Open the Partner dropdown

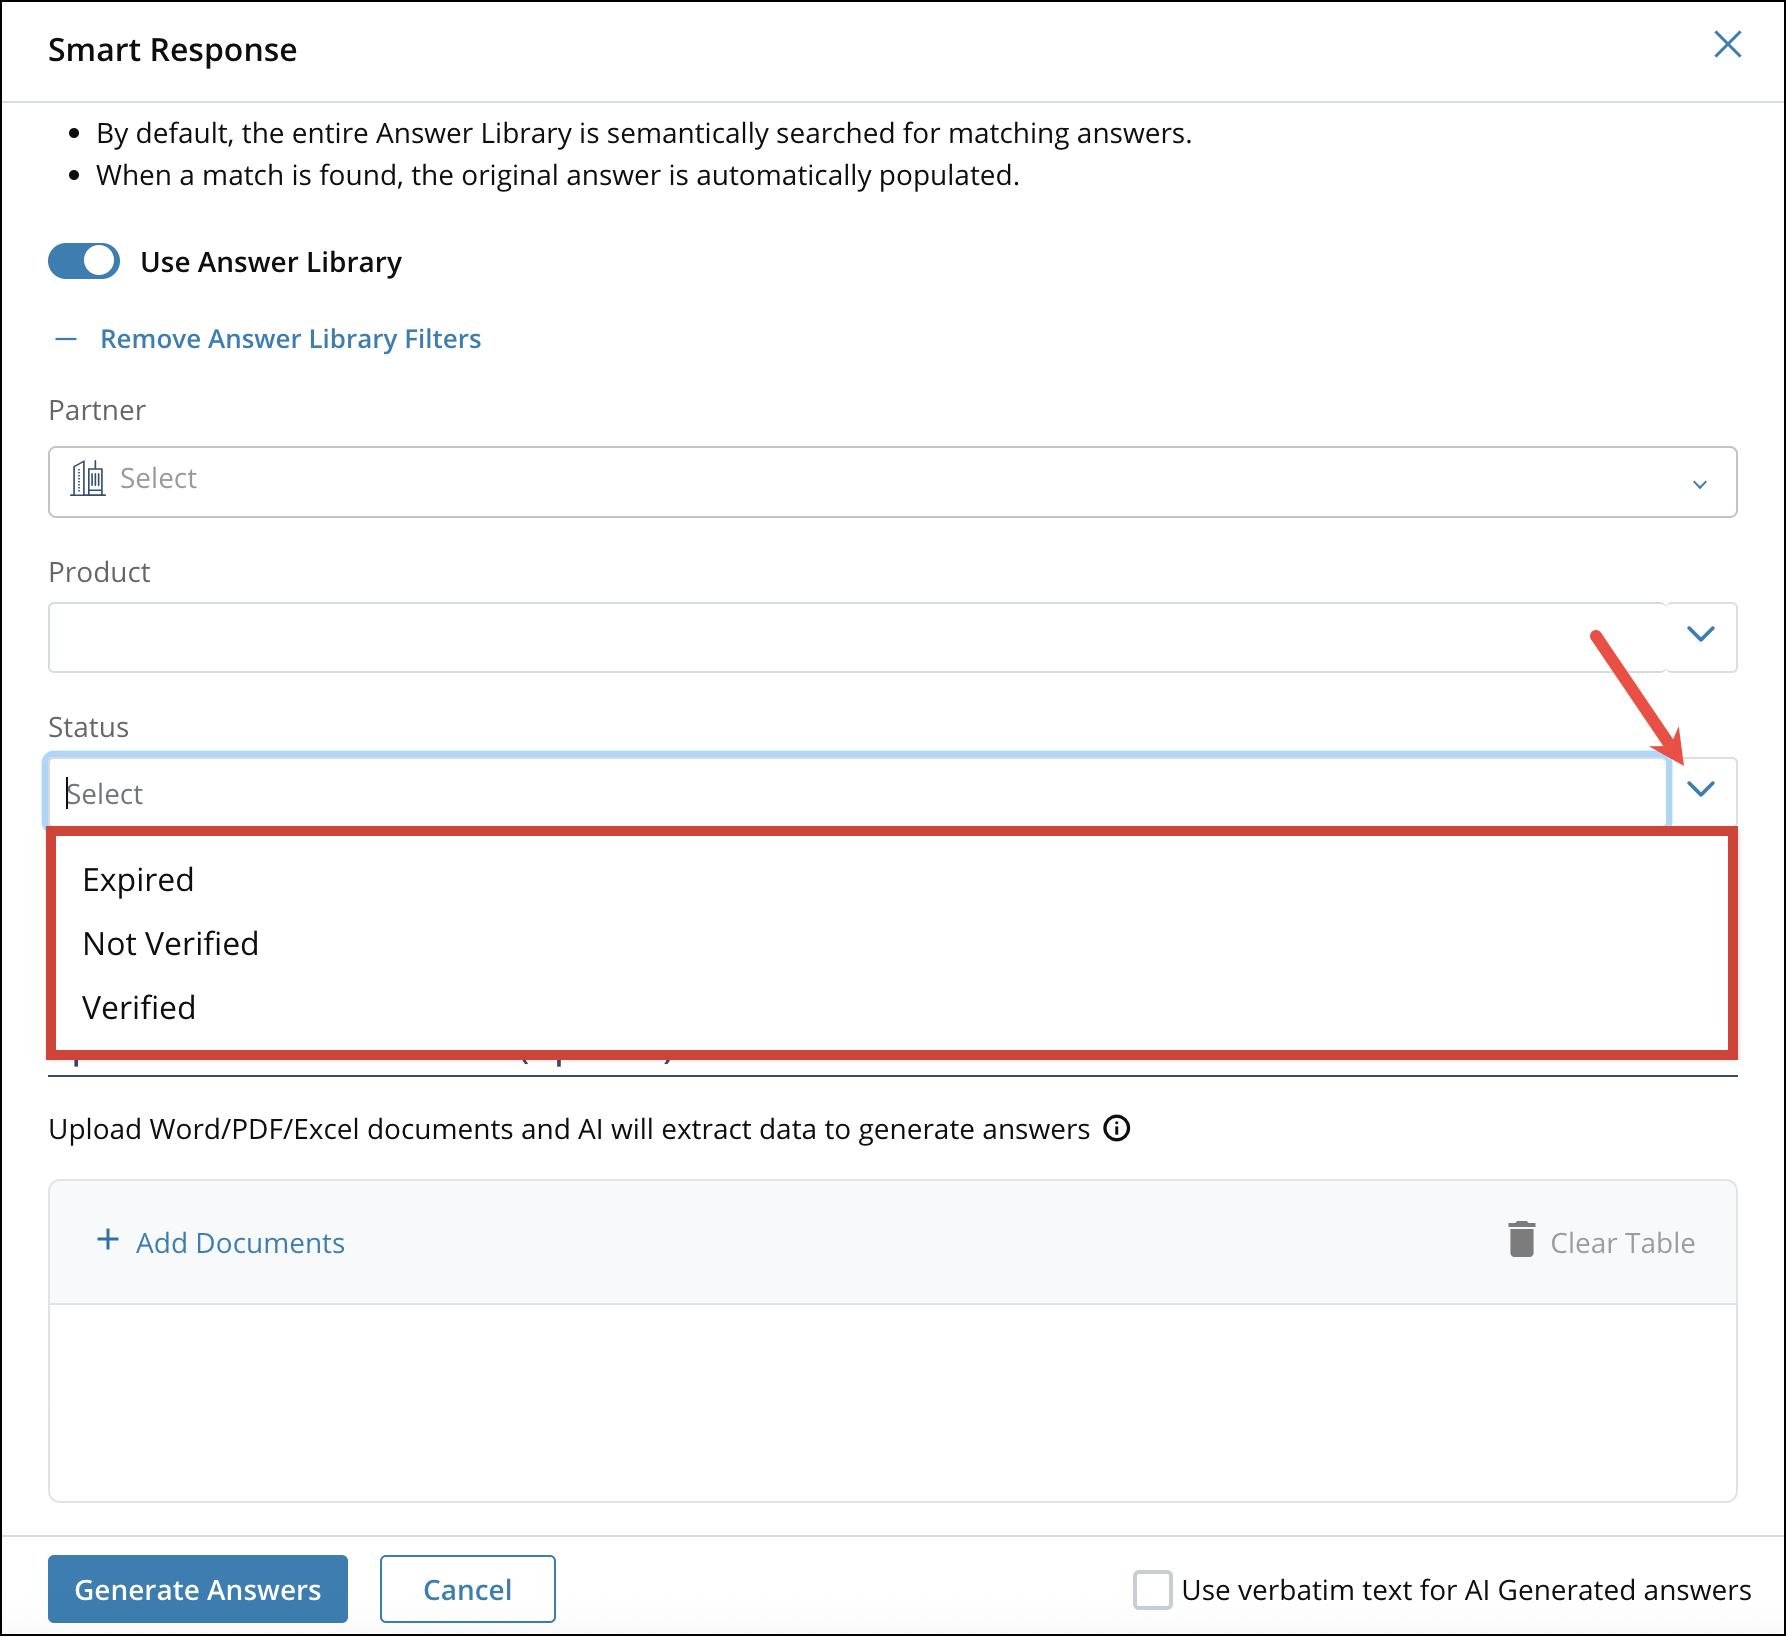pos(1700,483)
